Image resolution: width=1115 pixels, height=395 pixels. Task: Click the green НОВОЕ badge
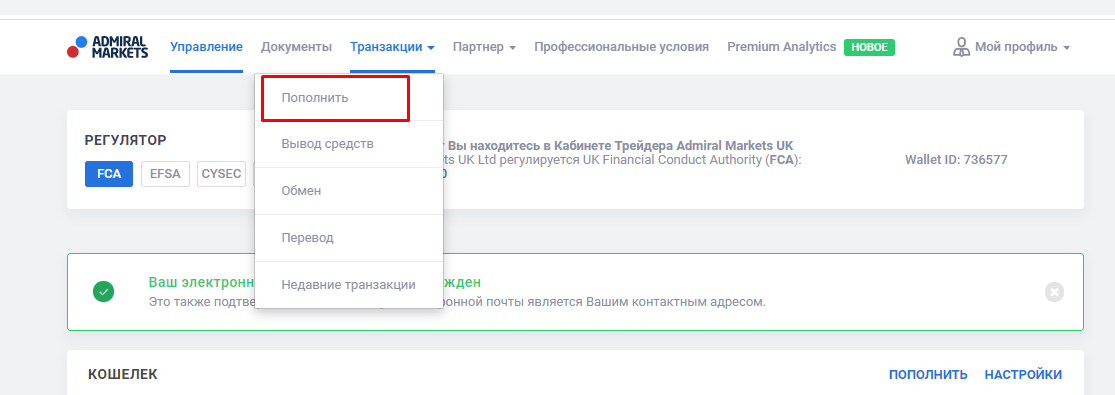(x=869, y=48)
